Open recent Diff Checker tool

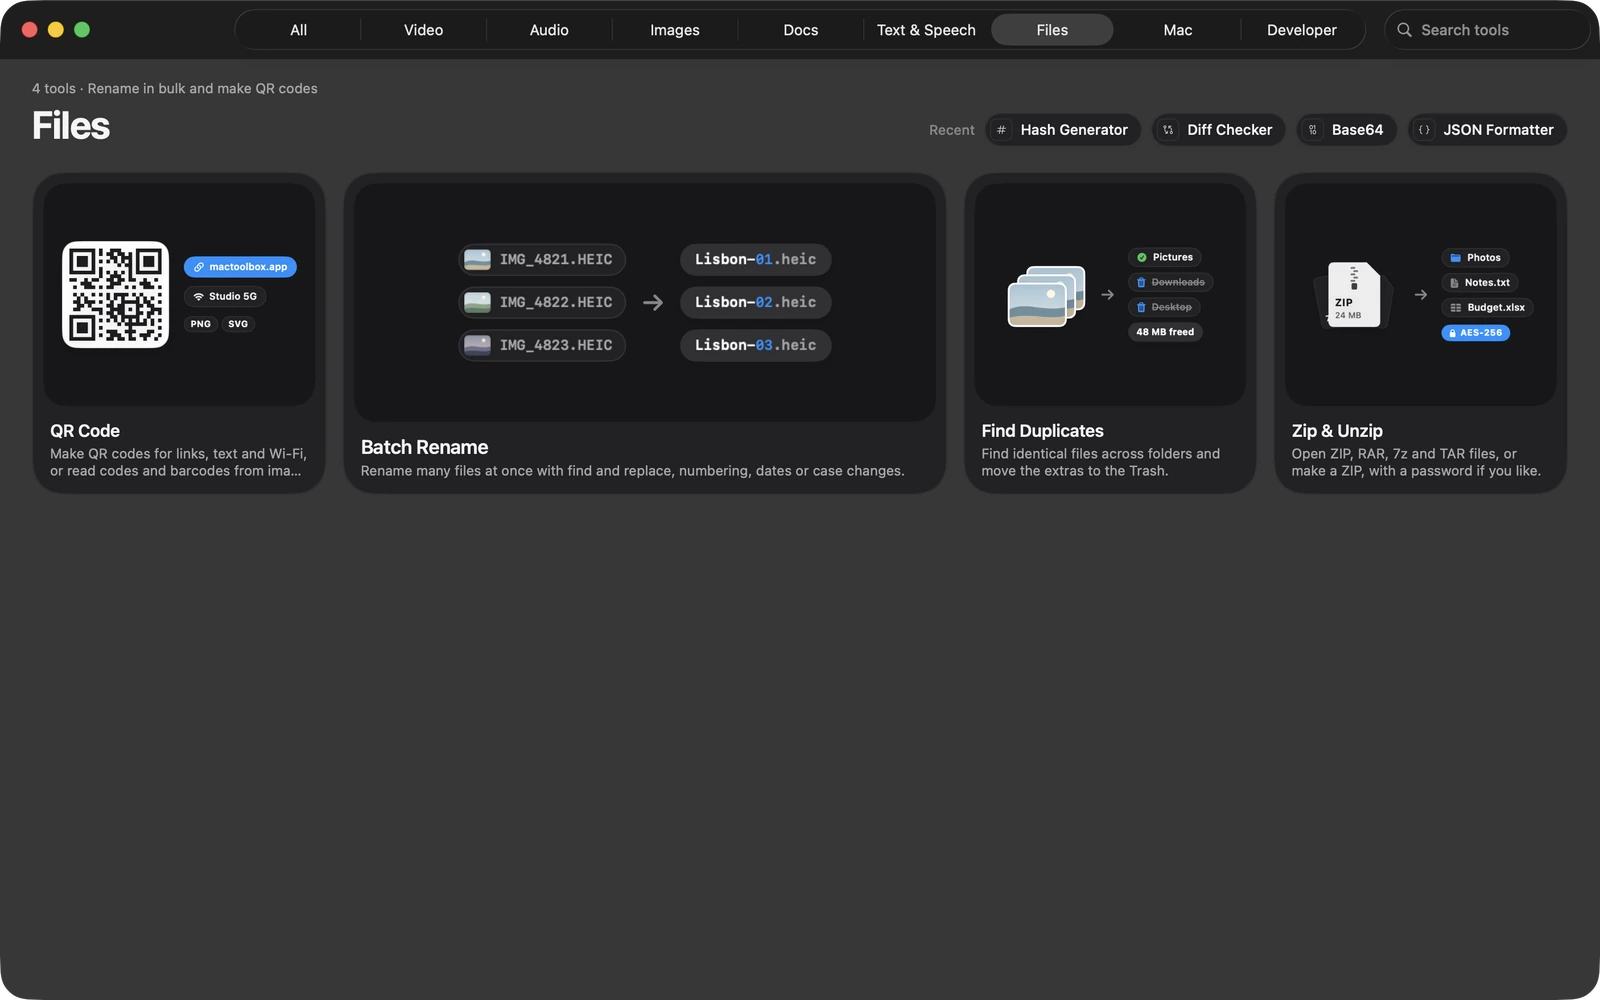tap(1218, 130)
